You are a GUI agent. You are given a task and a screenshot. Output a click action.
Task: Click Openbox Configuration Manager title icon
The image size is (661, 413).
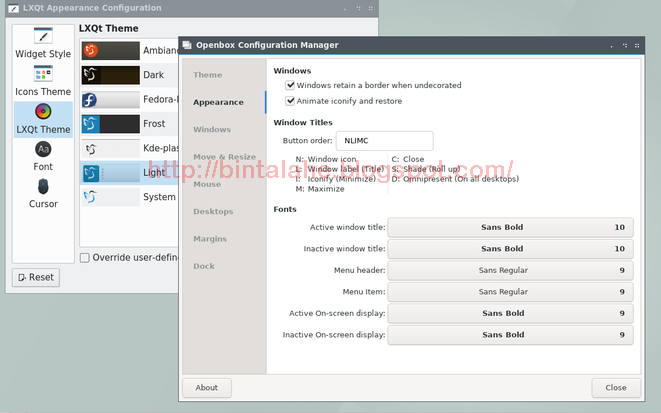187,45
